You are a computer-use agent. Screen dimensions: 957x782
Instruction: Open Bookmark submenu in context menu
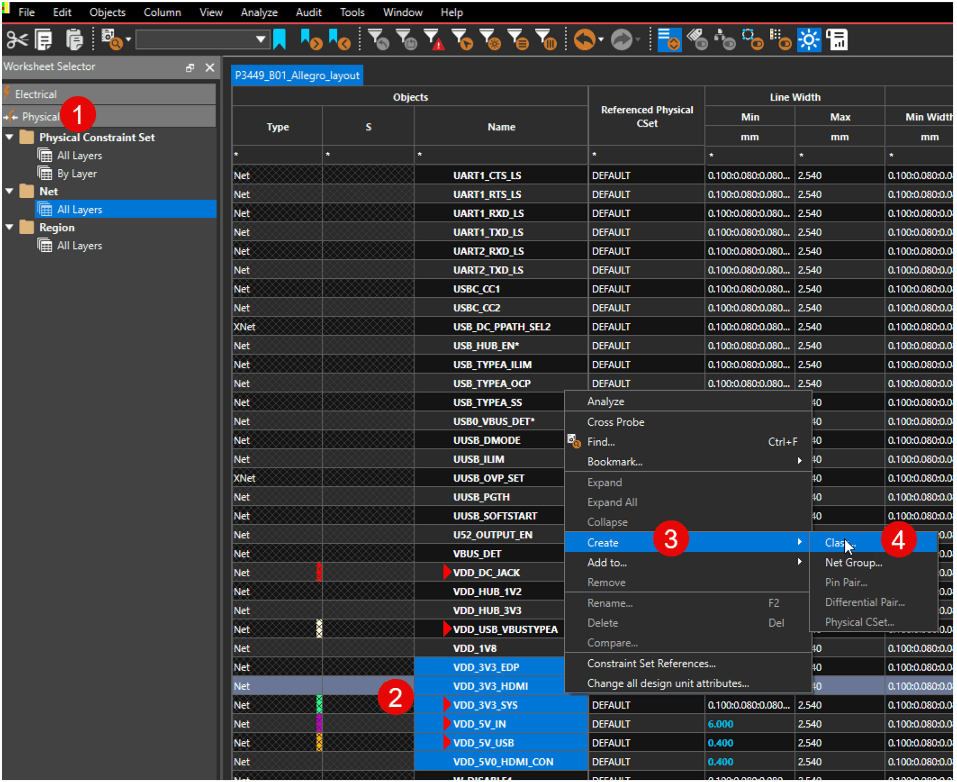tap(687, 462)
